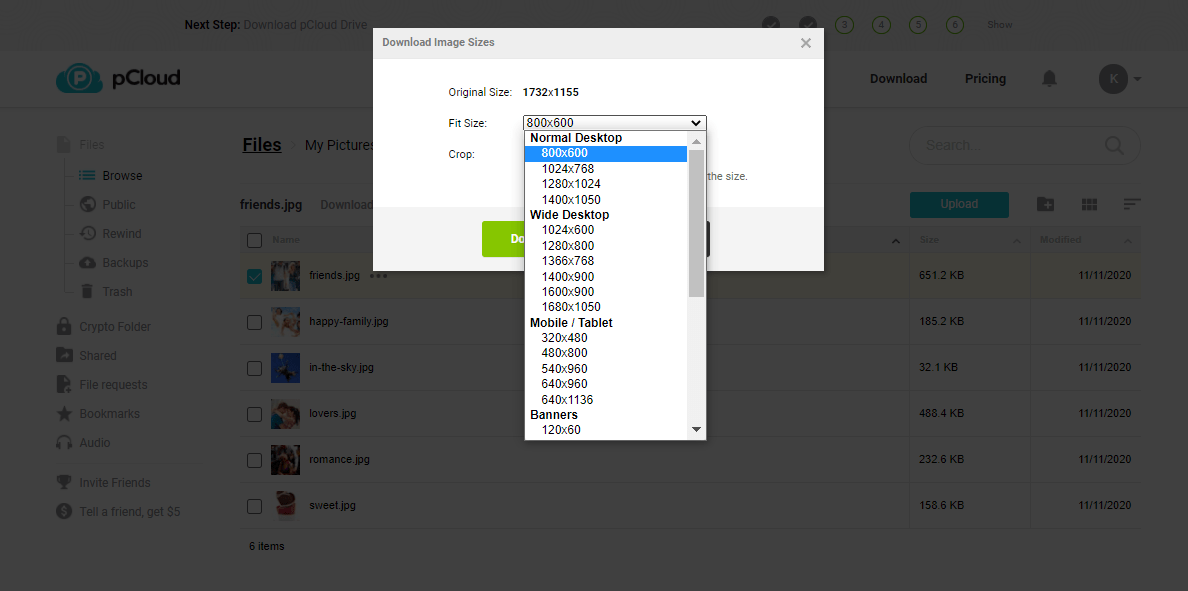Image resolution: width=1188 pixels, height=591 pixels.
Task: Check the happy-family.jpg checkbox
Action: pyautogui.click(x=255, y=323)
